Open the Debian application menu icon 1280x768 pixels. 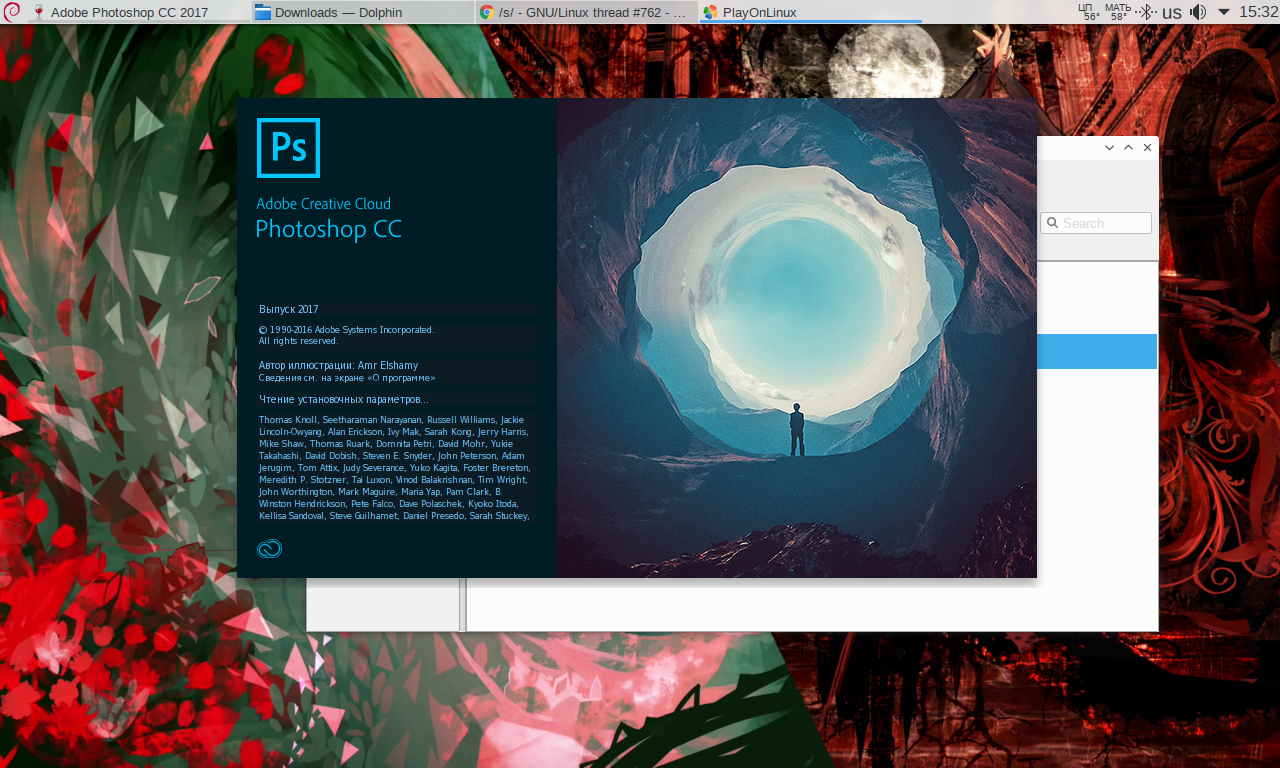pos(11,12)
